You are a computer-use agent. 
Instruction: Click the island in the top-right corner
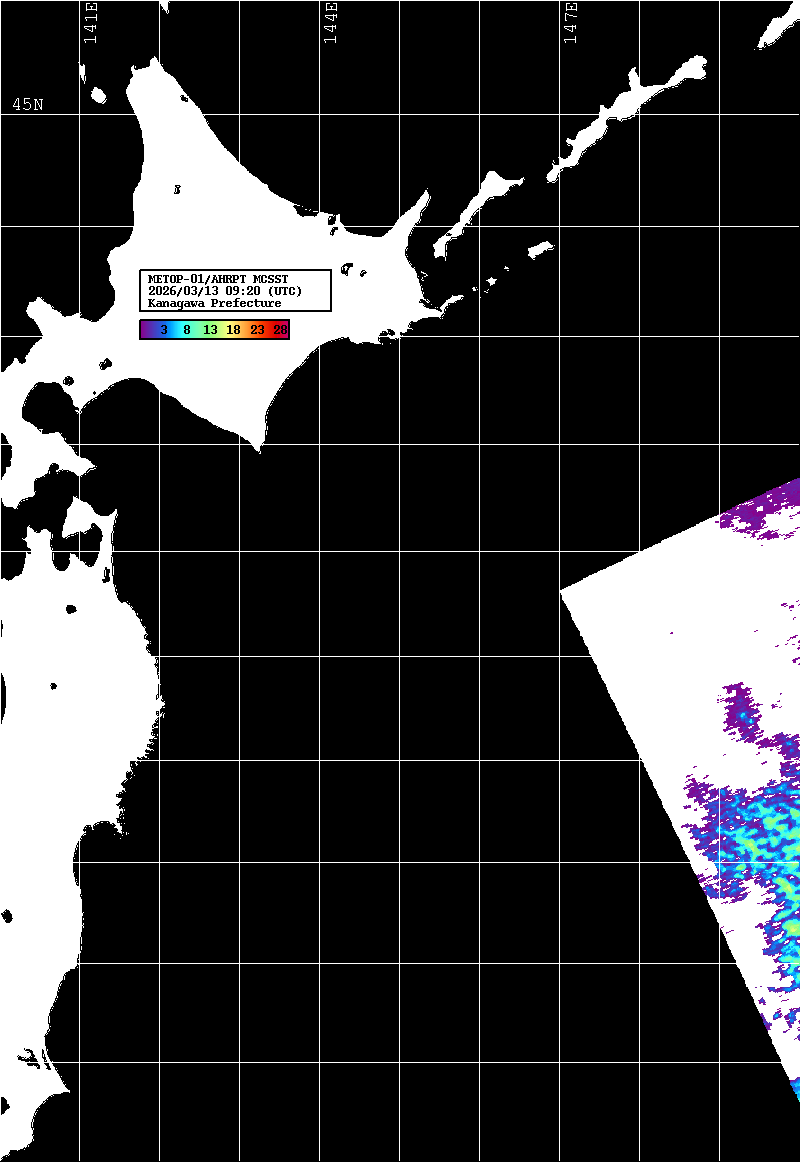click(777, 32)
